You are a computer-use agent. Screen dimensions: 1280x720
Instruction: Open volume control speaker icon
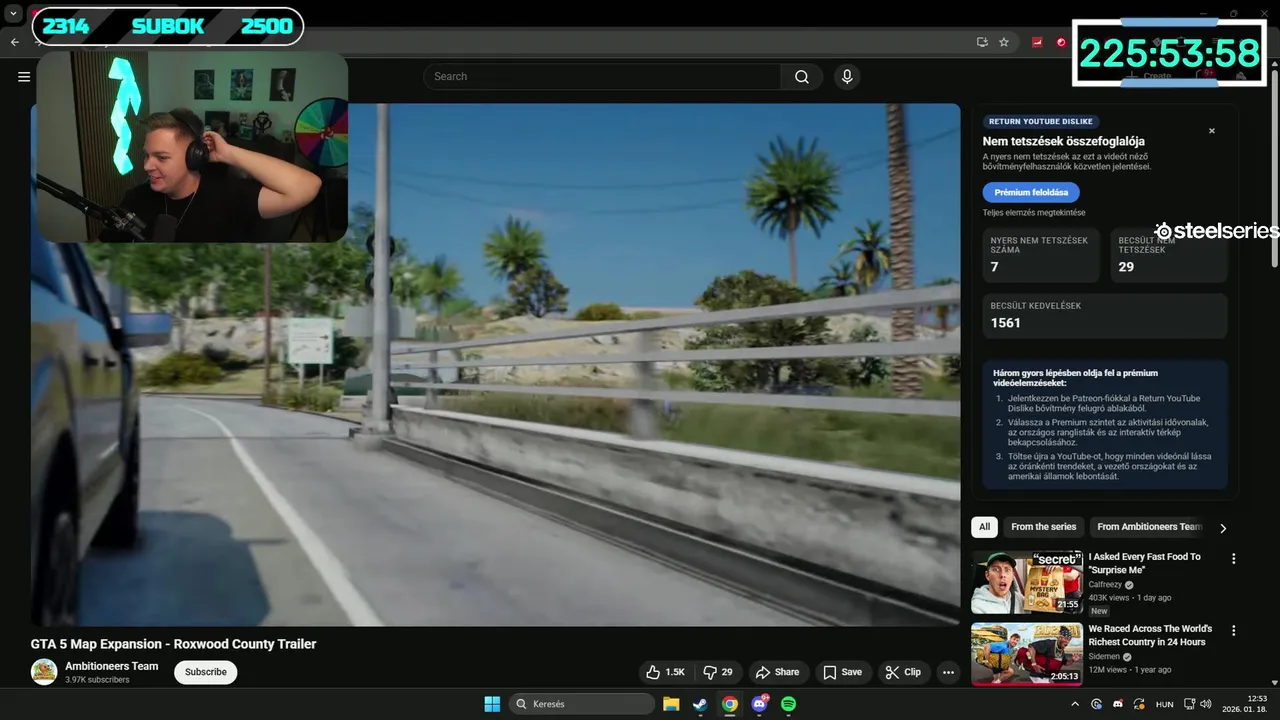click(x=1206, y=704)
